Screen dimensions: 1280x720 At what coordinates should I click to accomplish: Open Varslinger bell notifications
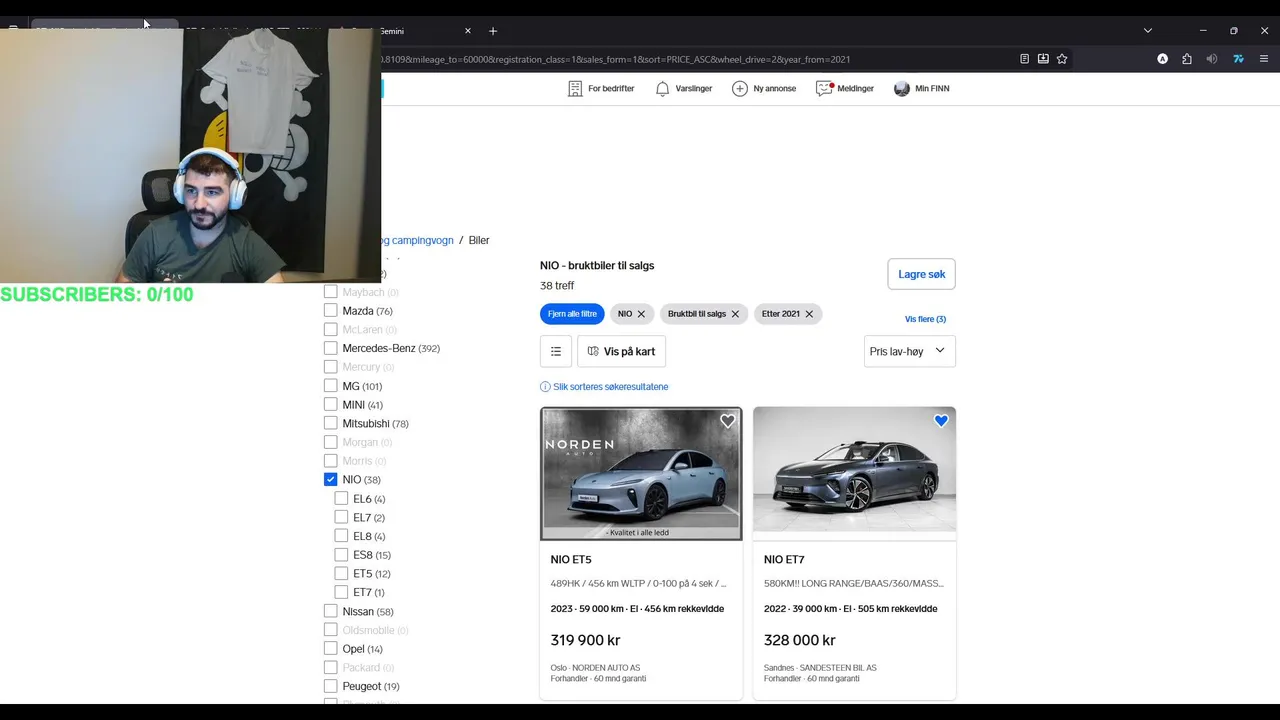coord(662,88)
